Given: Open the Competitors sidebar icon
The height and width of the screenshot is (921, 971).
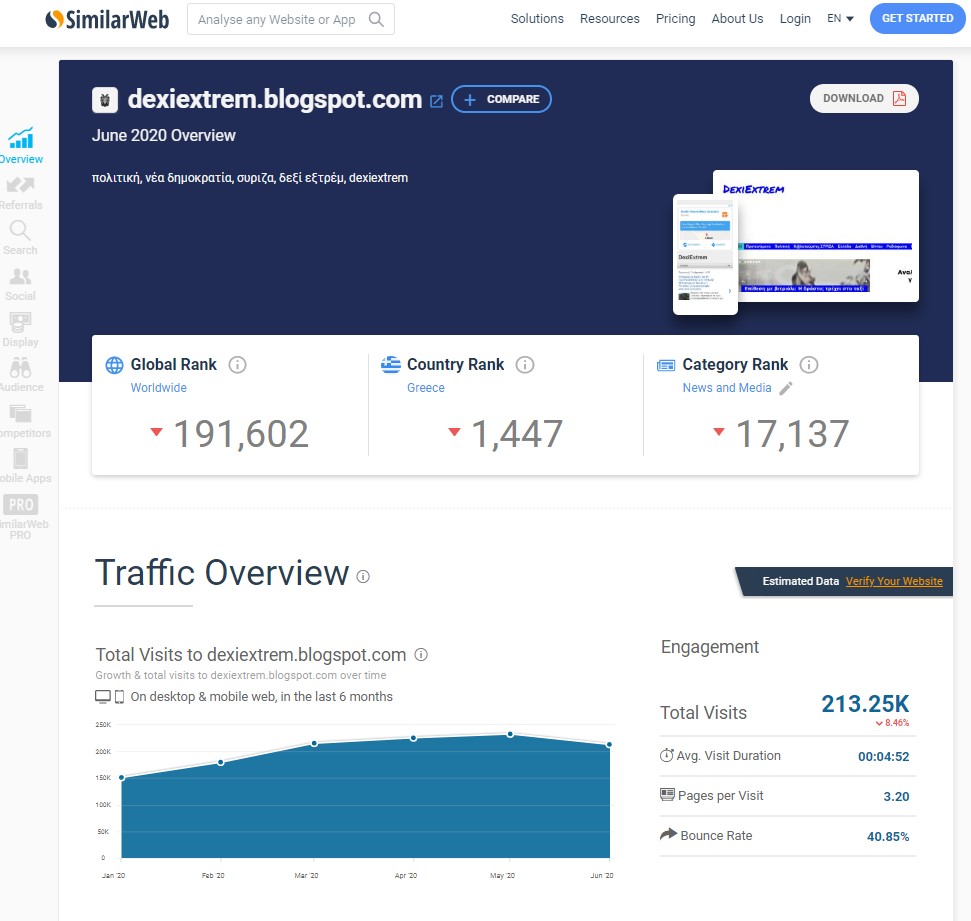Looking at the screenshot, I should (20, 413).
